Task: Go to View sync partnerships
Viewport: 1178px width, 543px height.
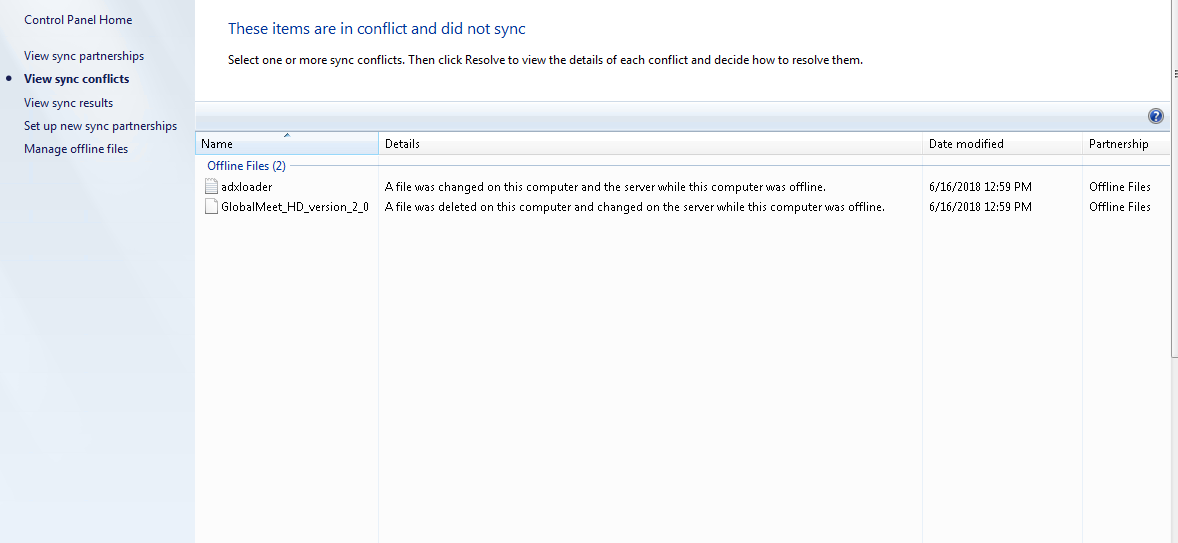Action: pos(84,56)
